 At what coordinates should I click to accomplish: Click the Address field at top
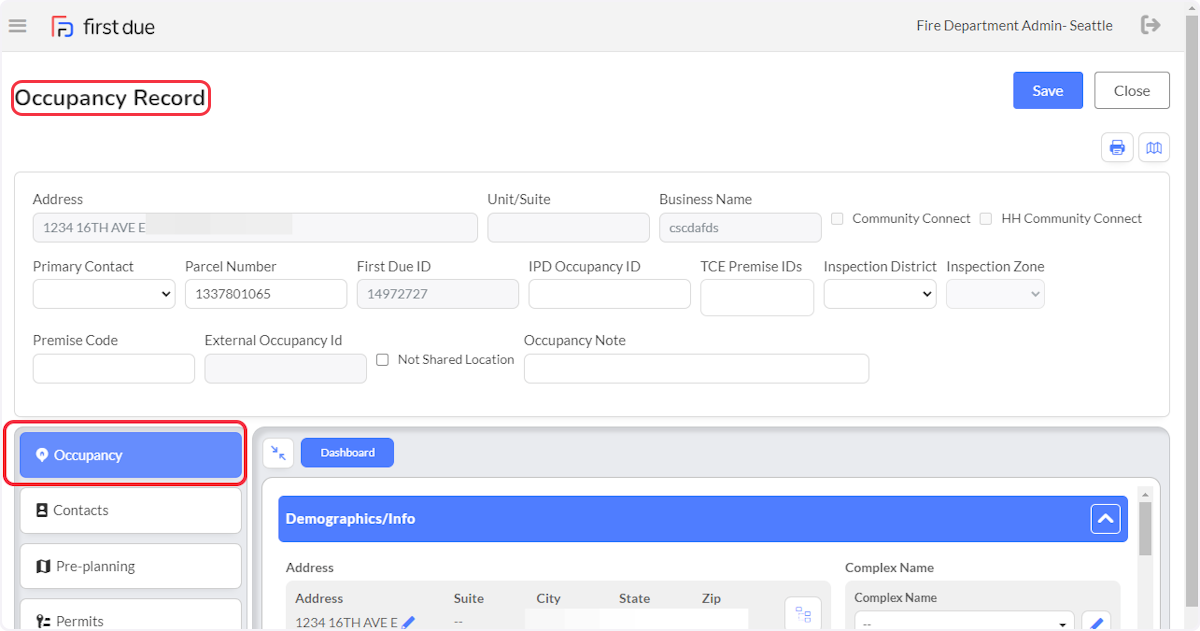[255, 227]
